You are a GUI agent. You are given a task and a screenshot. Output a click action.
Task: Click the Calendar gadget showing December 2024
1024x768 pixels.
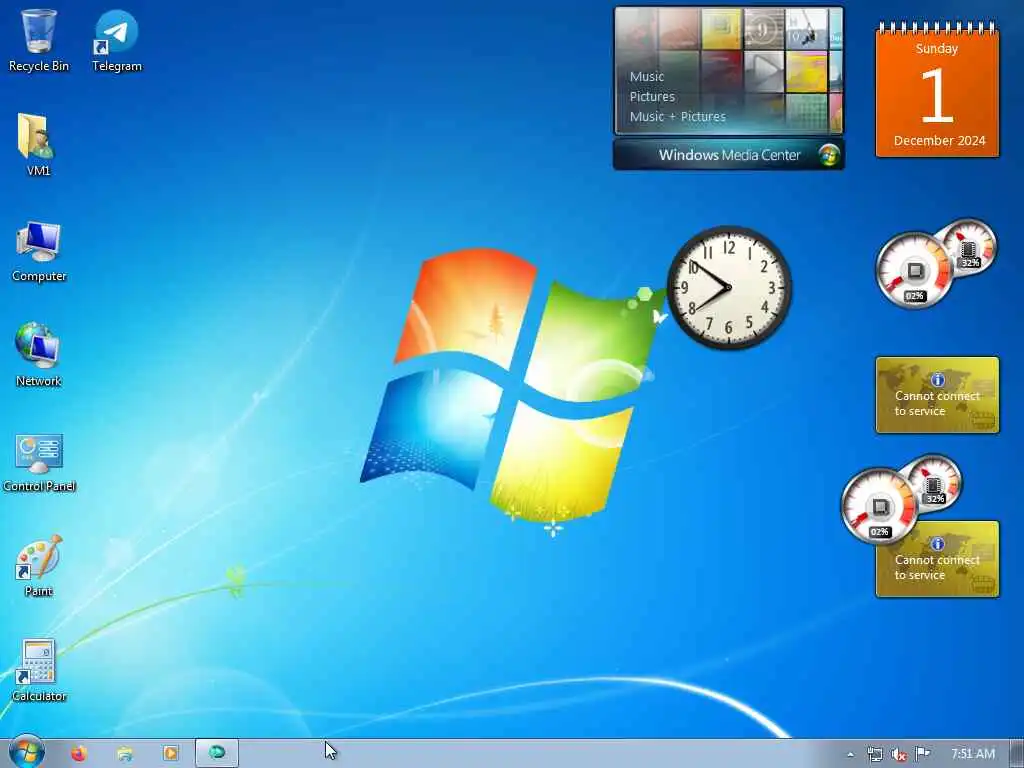[x=937, y=90]
